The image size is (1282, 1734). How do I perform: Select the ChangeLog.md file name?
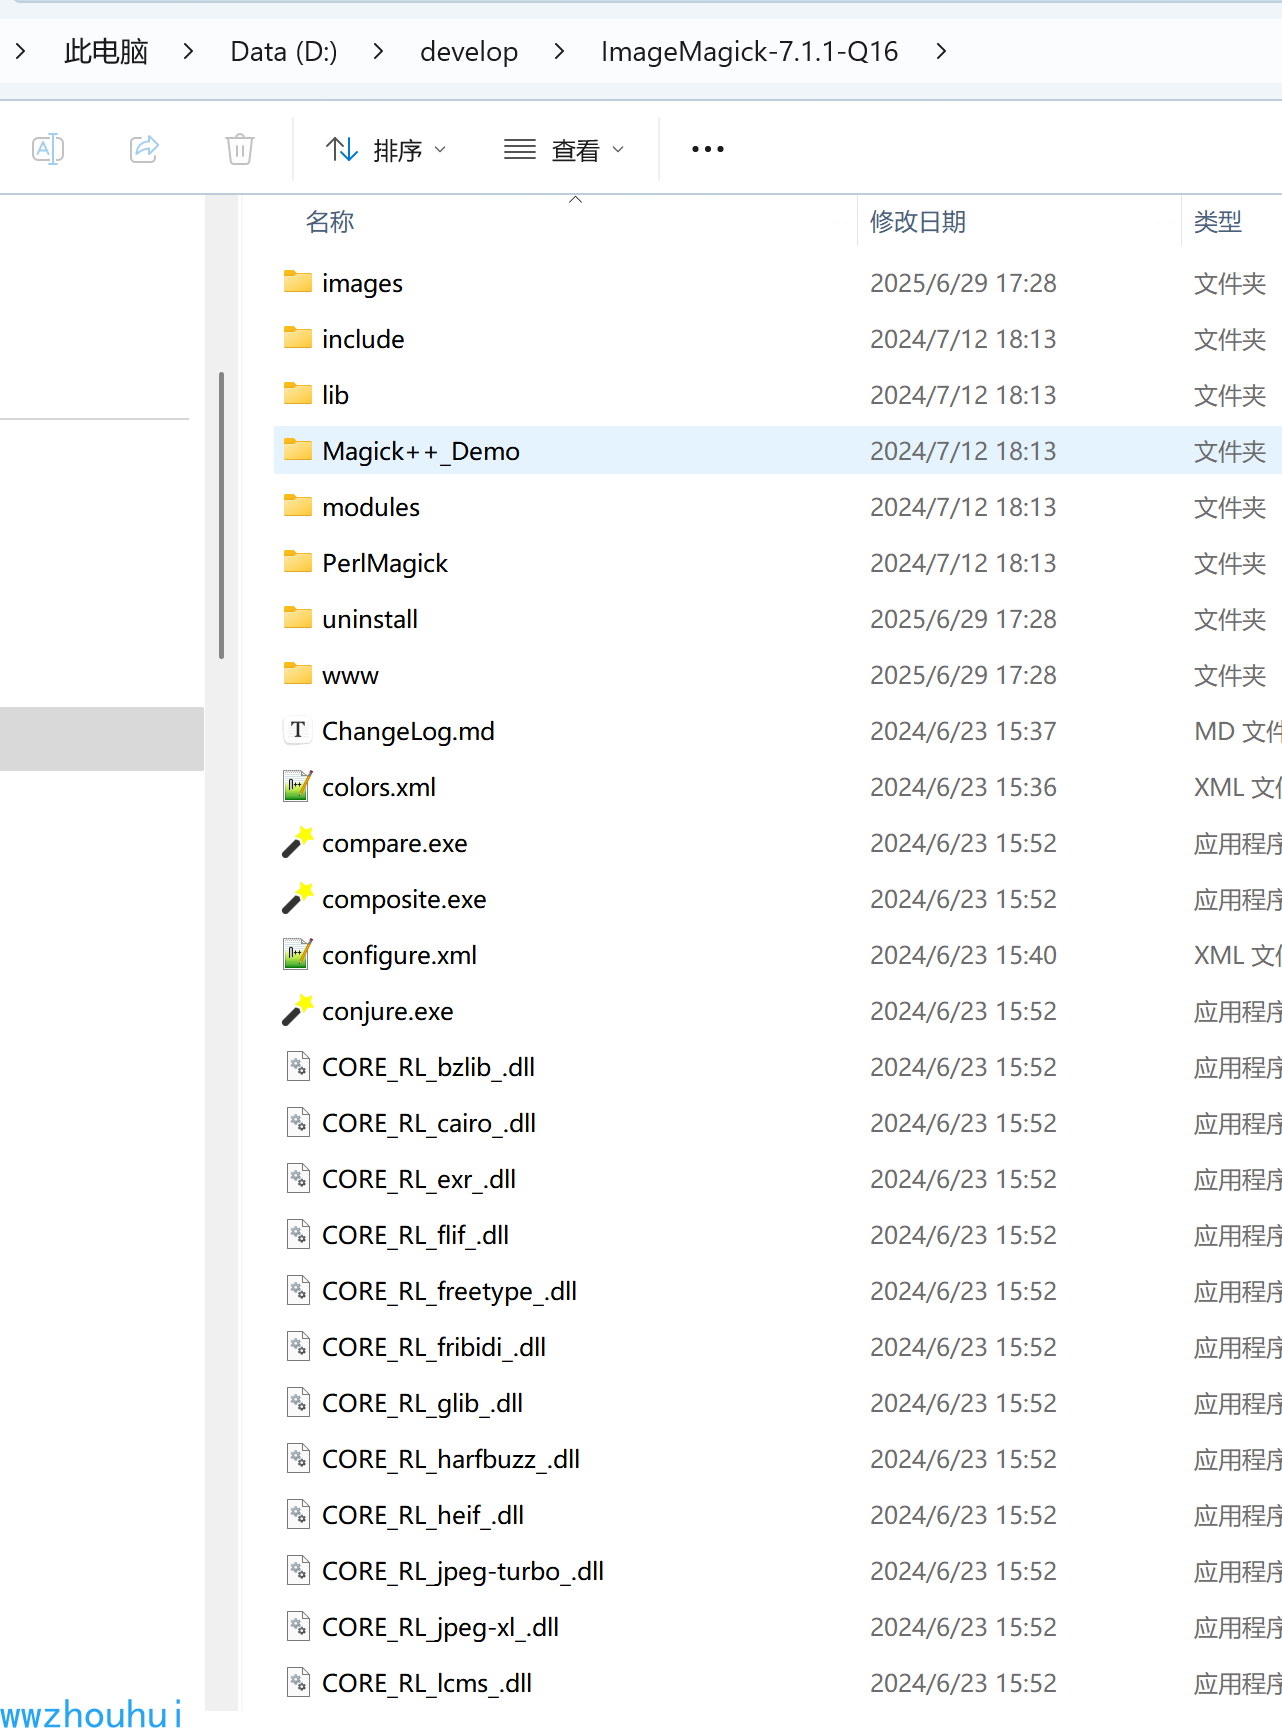pyautogui.click(x=408, y=731)
